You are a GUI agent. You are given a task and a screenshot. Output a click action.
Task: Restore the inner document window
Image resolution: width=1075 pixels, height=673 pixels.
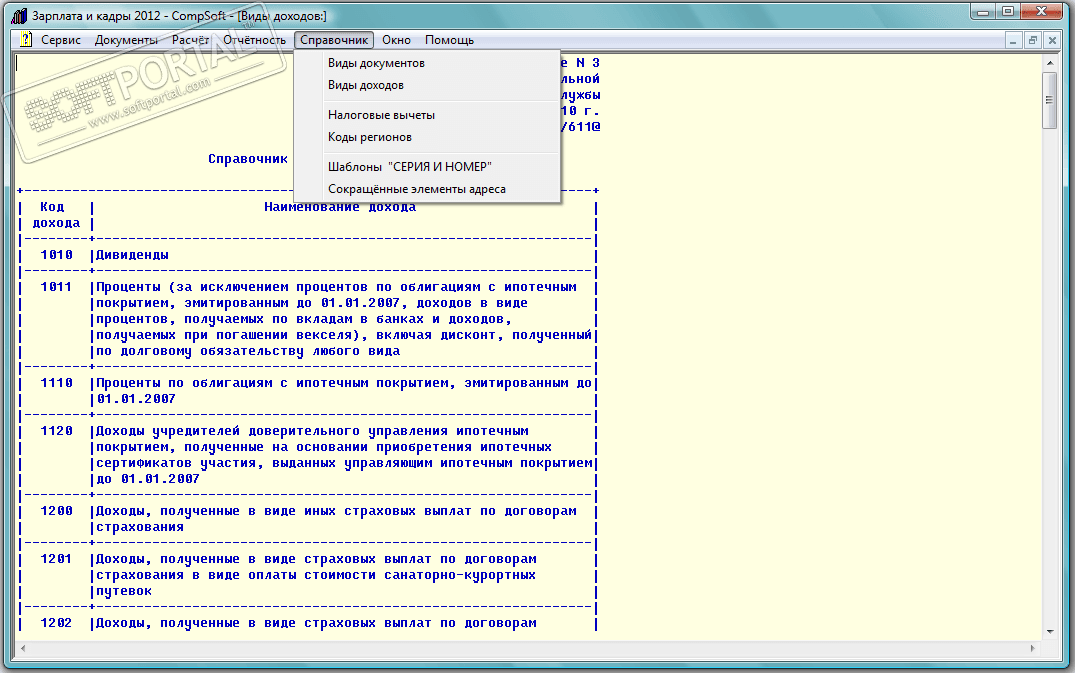point(1032,40)
